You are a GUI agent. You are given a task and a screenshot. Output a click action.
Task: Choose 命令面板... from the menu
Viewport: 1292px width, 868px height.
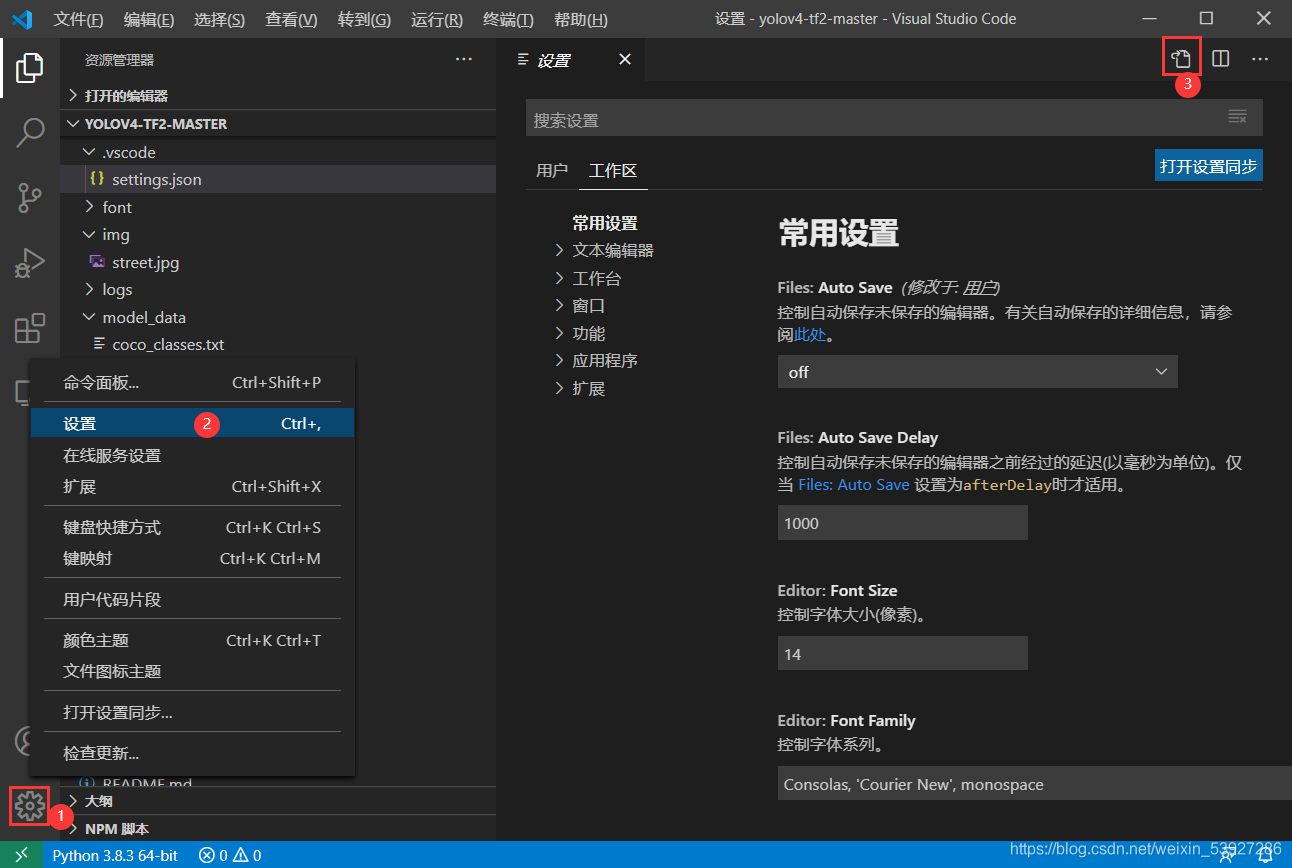tap(192, 382)
